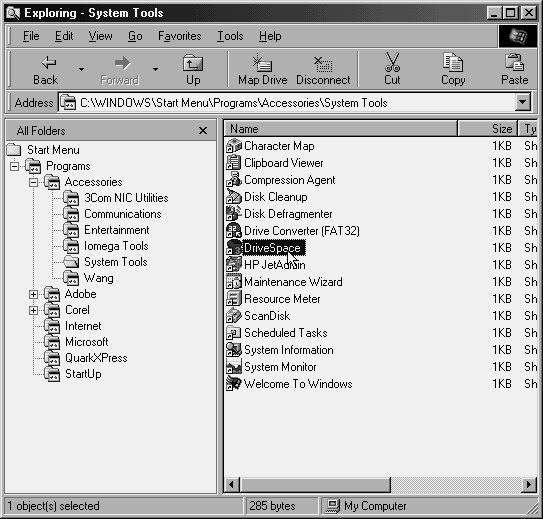Click the Cut scissors icon

392,62
